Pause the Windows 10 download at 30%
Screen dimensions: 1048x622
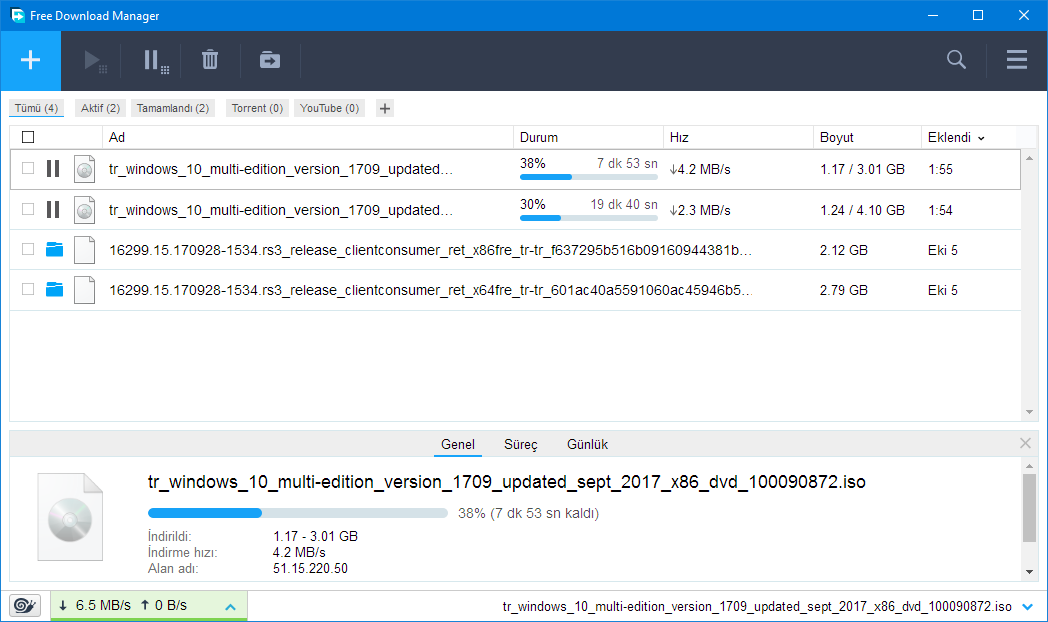tap(53, 210)
